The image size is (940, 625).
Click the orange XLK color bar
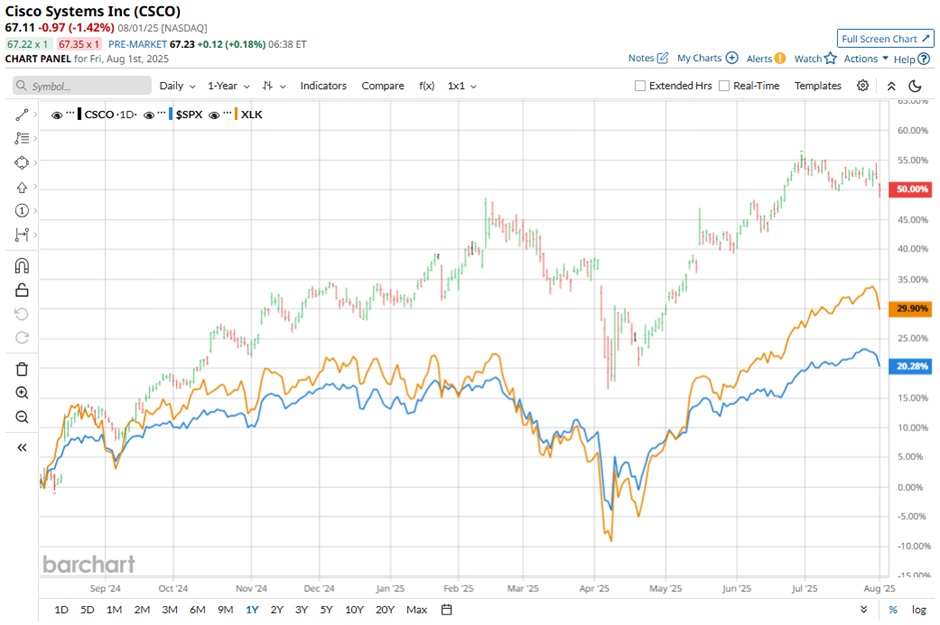click(x=236, y=114)
